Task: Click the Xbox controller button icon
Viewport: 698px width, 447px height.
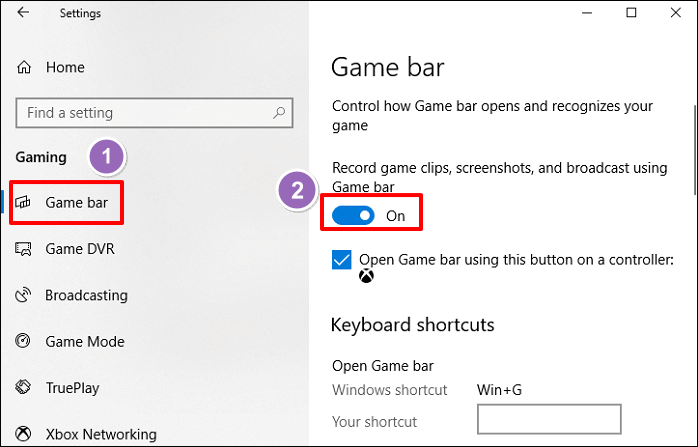Action: point(366,276)
